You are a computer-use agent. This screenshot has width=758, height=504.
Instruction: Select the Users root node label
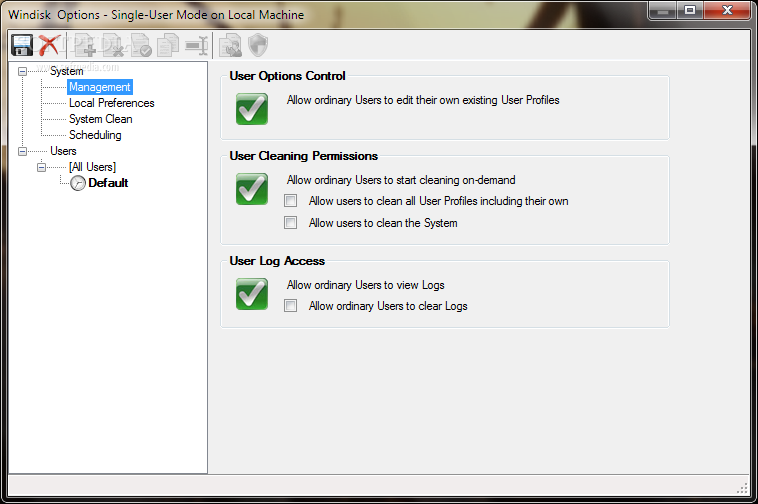(x=63, y=151)
